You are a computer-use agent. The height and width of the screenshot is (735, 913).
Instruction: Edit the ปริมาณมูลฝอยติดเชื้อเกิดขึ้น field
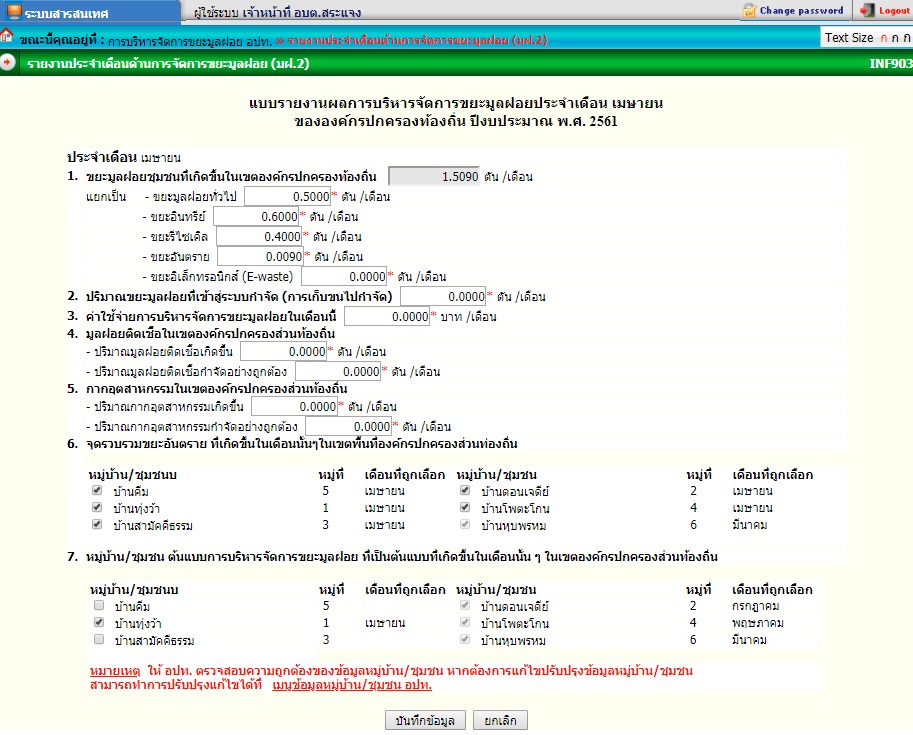284,351
